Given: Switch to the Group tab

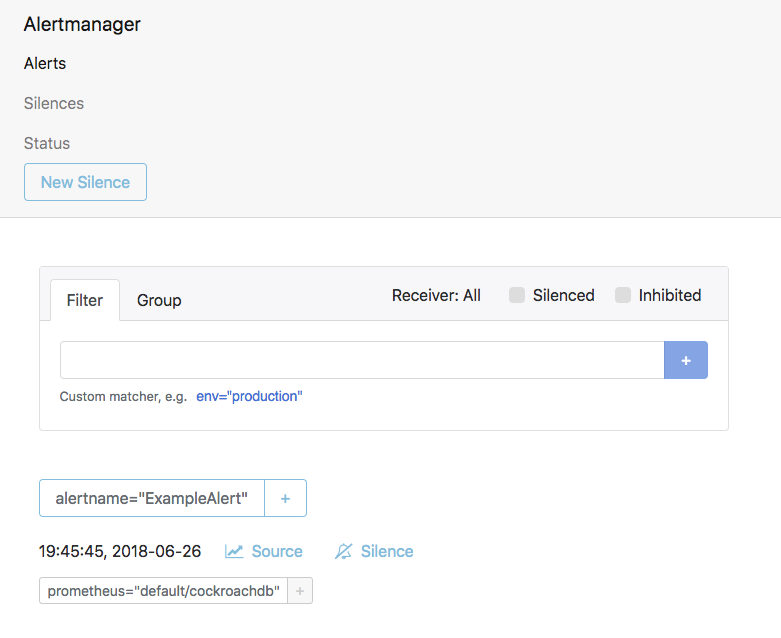Looking at the screenshot, I should click(x=159, y=300).
